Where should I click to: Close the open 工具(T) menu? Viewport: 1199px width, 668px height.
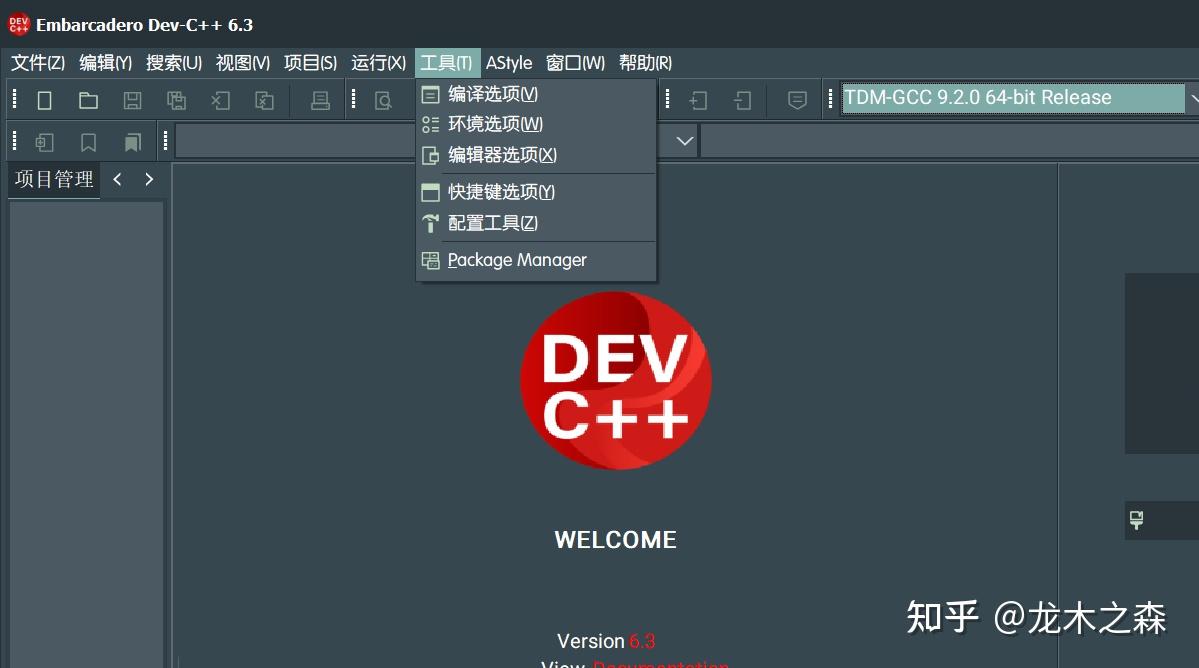click(x=447, y=63)
